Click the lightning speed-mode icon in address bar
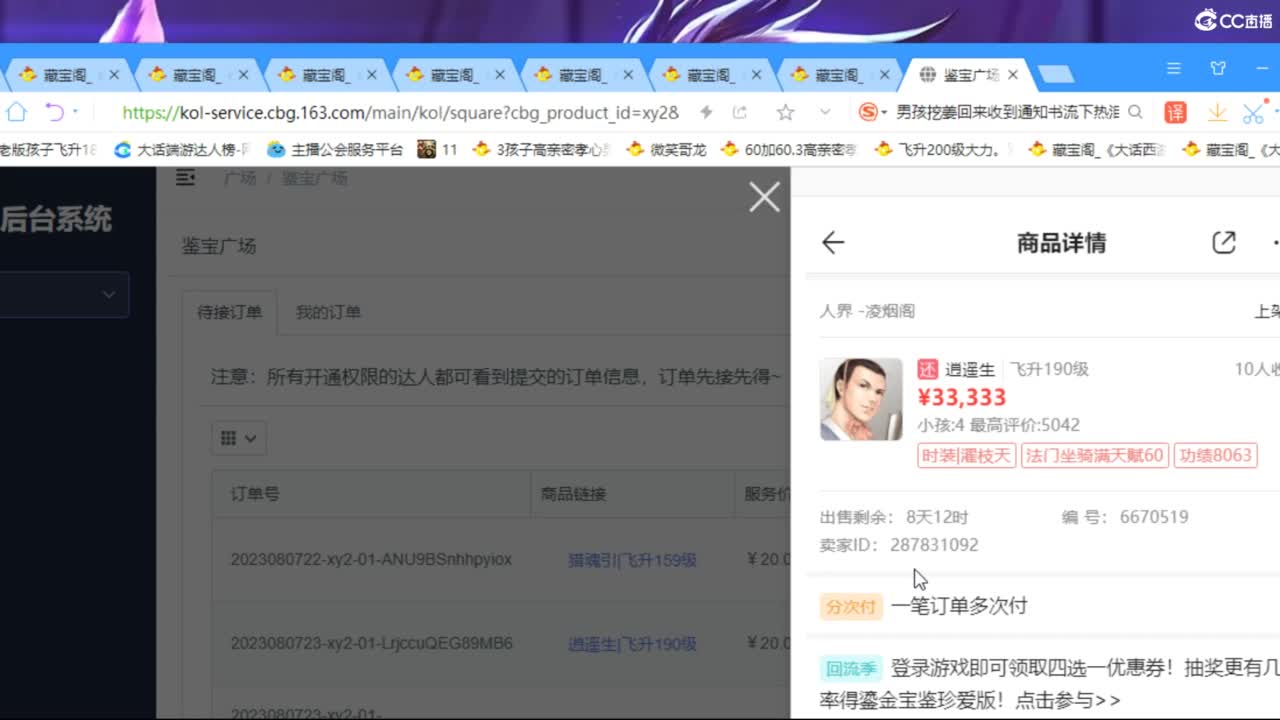This screenshot has width=1280, height=720. click(x=706, y=112)
